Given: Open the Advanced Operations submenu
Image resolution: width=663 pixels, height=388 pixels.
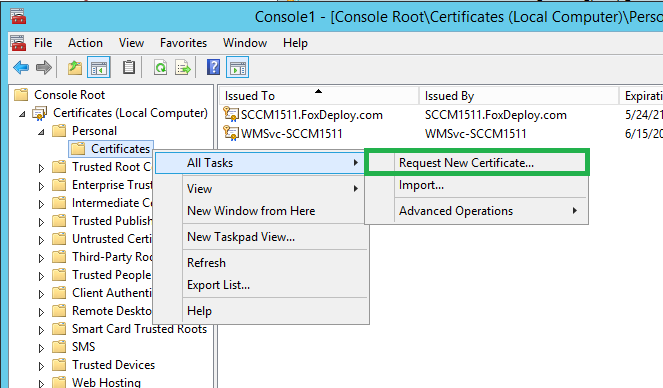Looking at the screenshot, I should [477, 211].
